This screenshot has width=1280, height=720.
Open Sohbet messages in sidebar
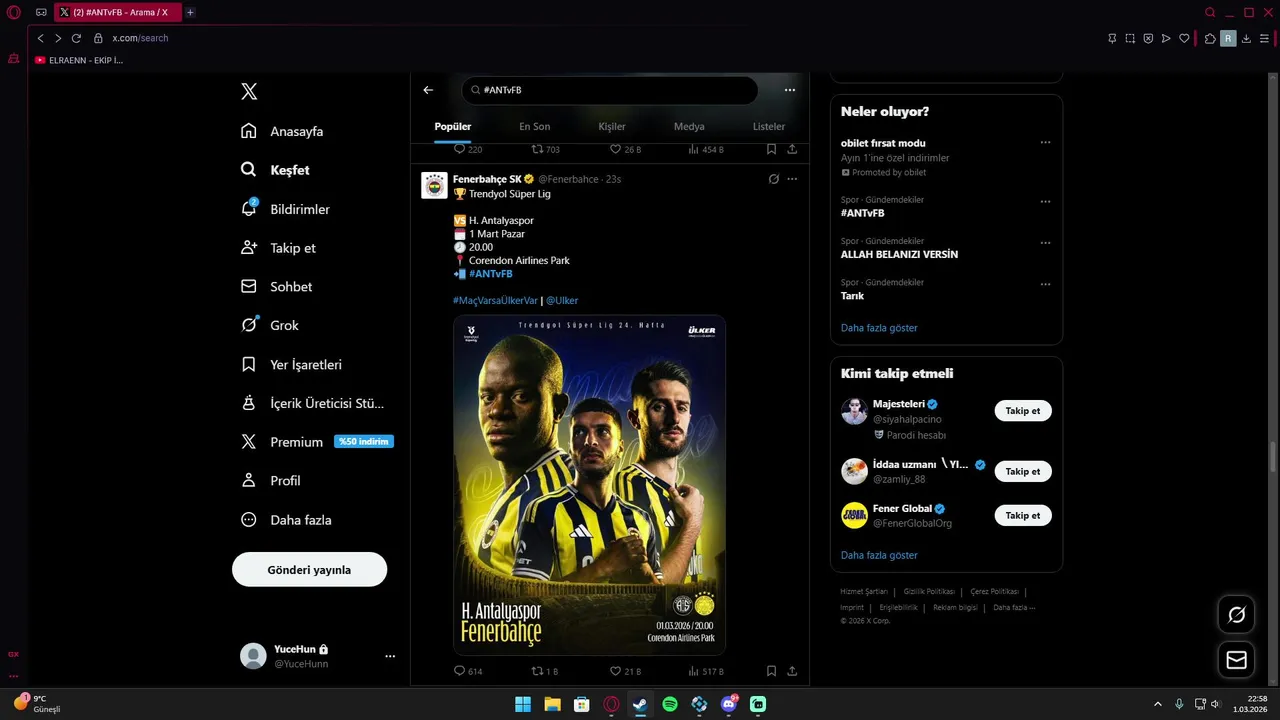pyautogui.click(x=277, y=287)
